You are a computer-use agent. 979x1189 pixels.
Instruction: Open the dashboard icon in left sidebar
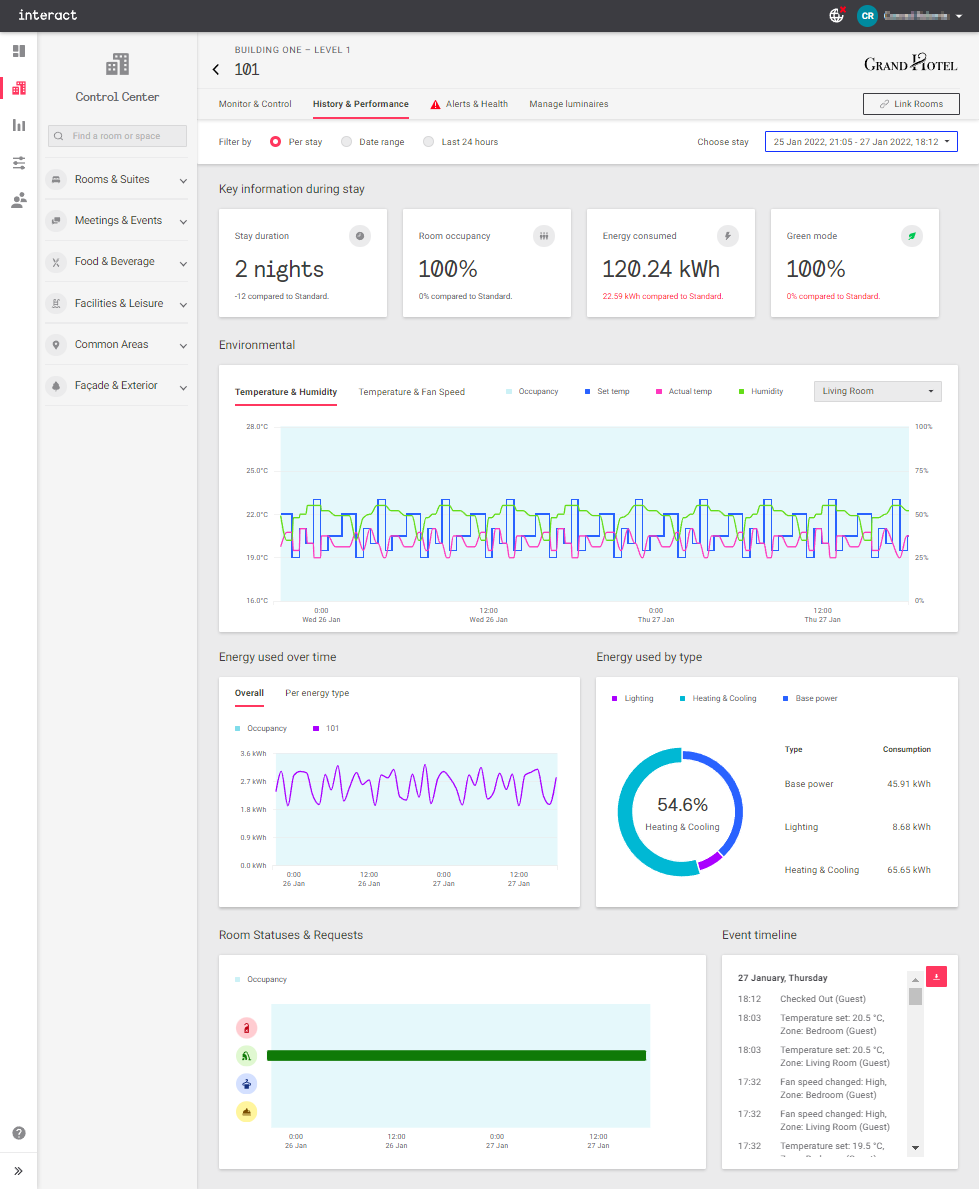[19, 51]
